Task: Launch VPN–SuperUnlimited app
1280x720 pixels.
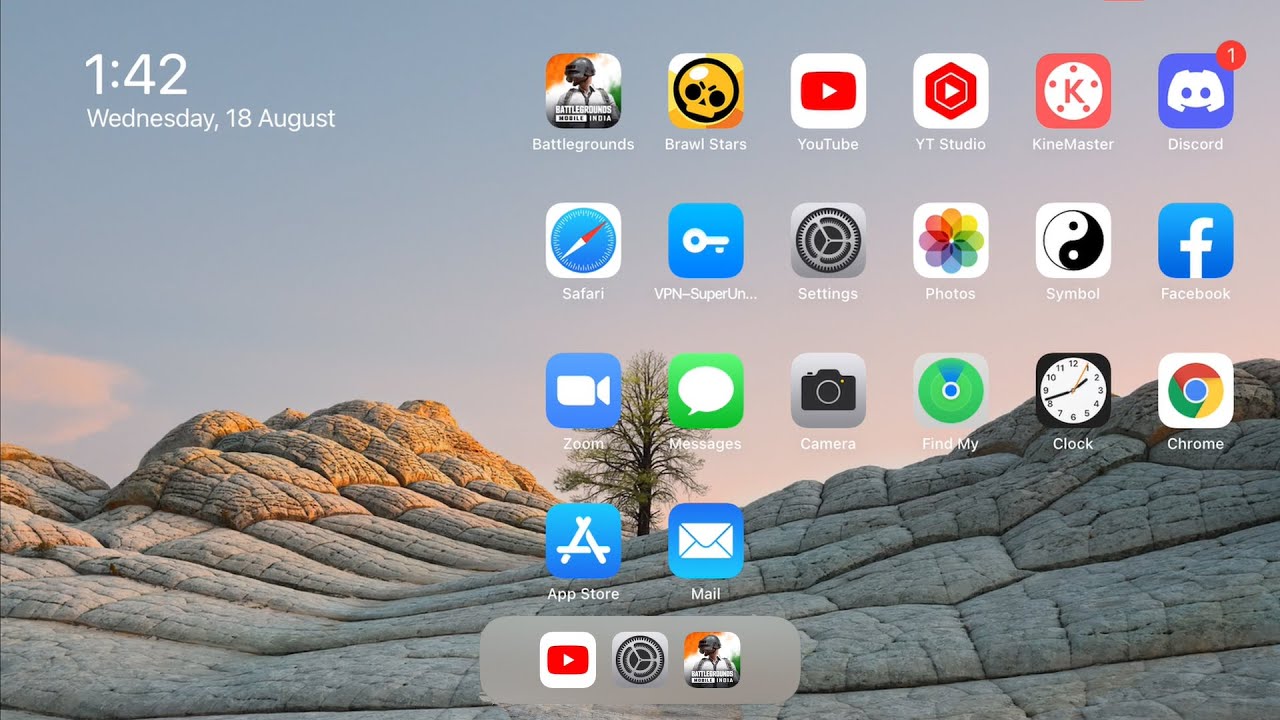Action: click(706, 241)
